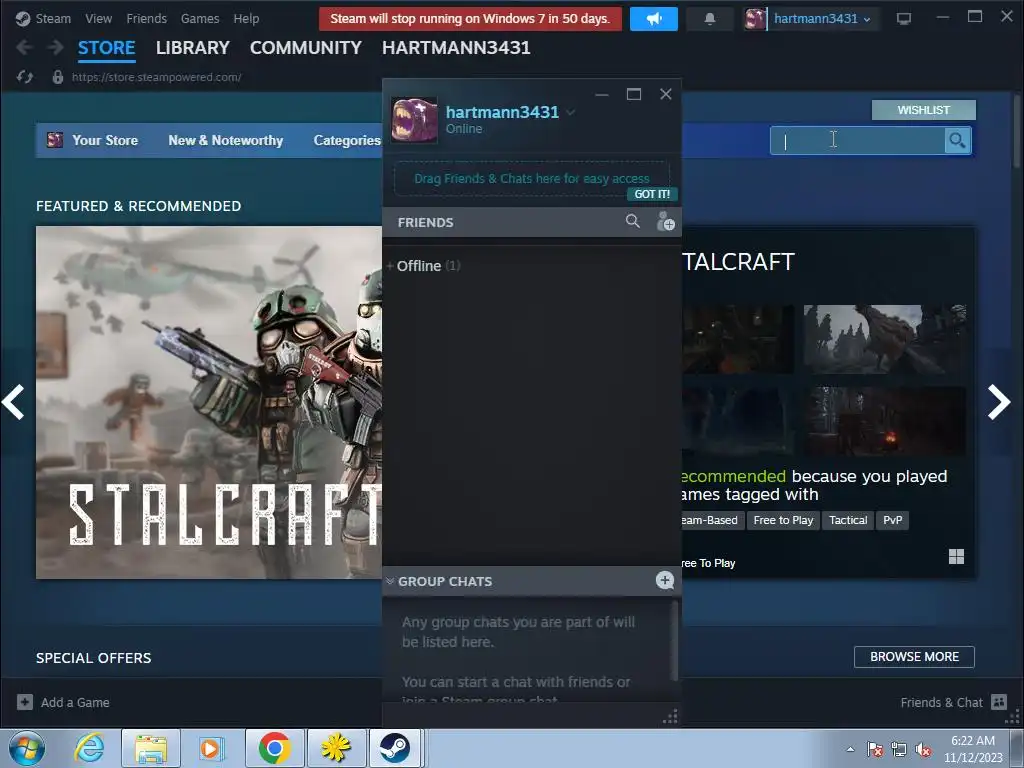Open the Windows Start menu

[27, 748]
